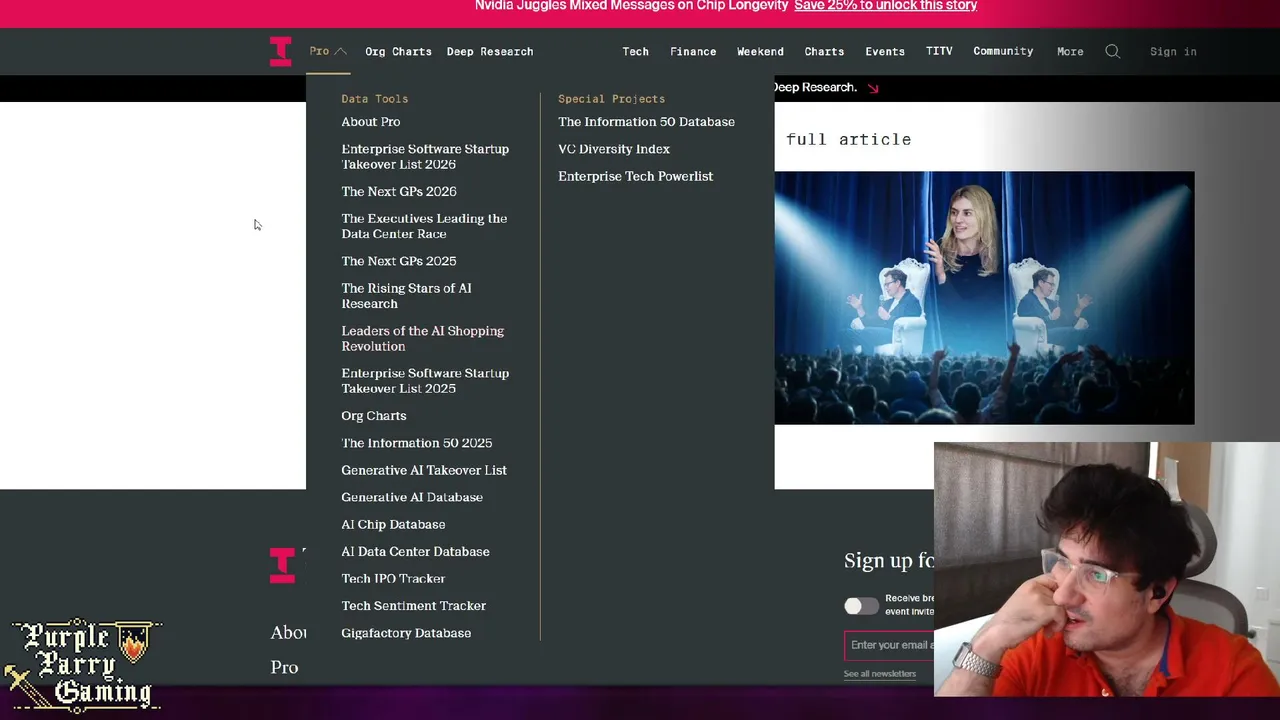The image size is (1280, 720).
Task: Open Tech Sentiment Tracker
Action: coord(414,606)
